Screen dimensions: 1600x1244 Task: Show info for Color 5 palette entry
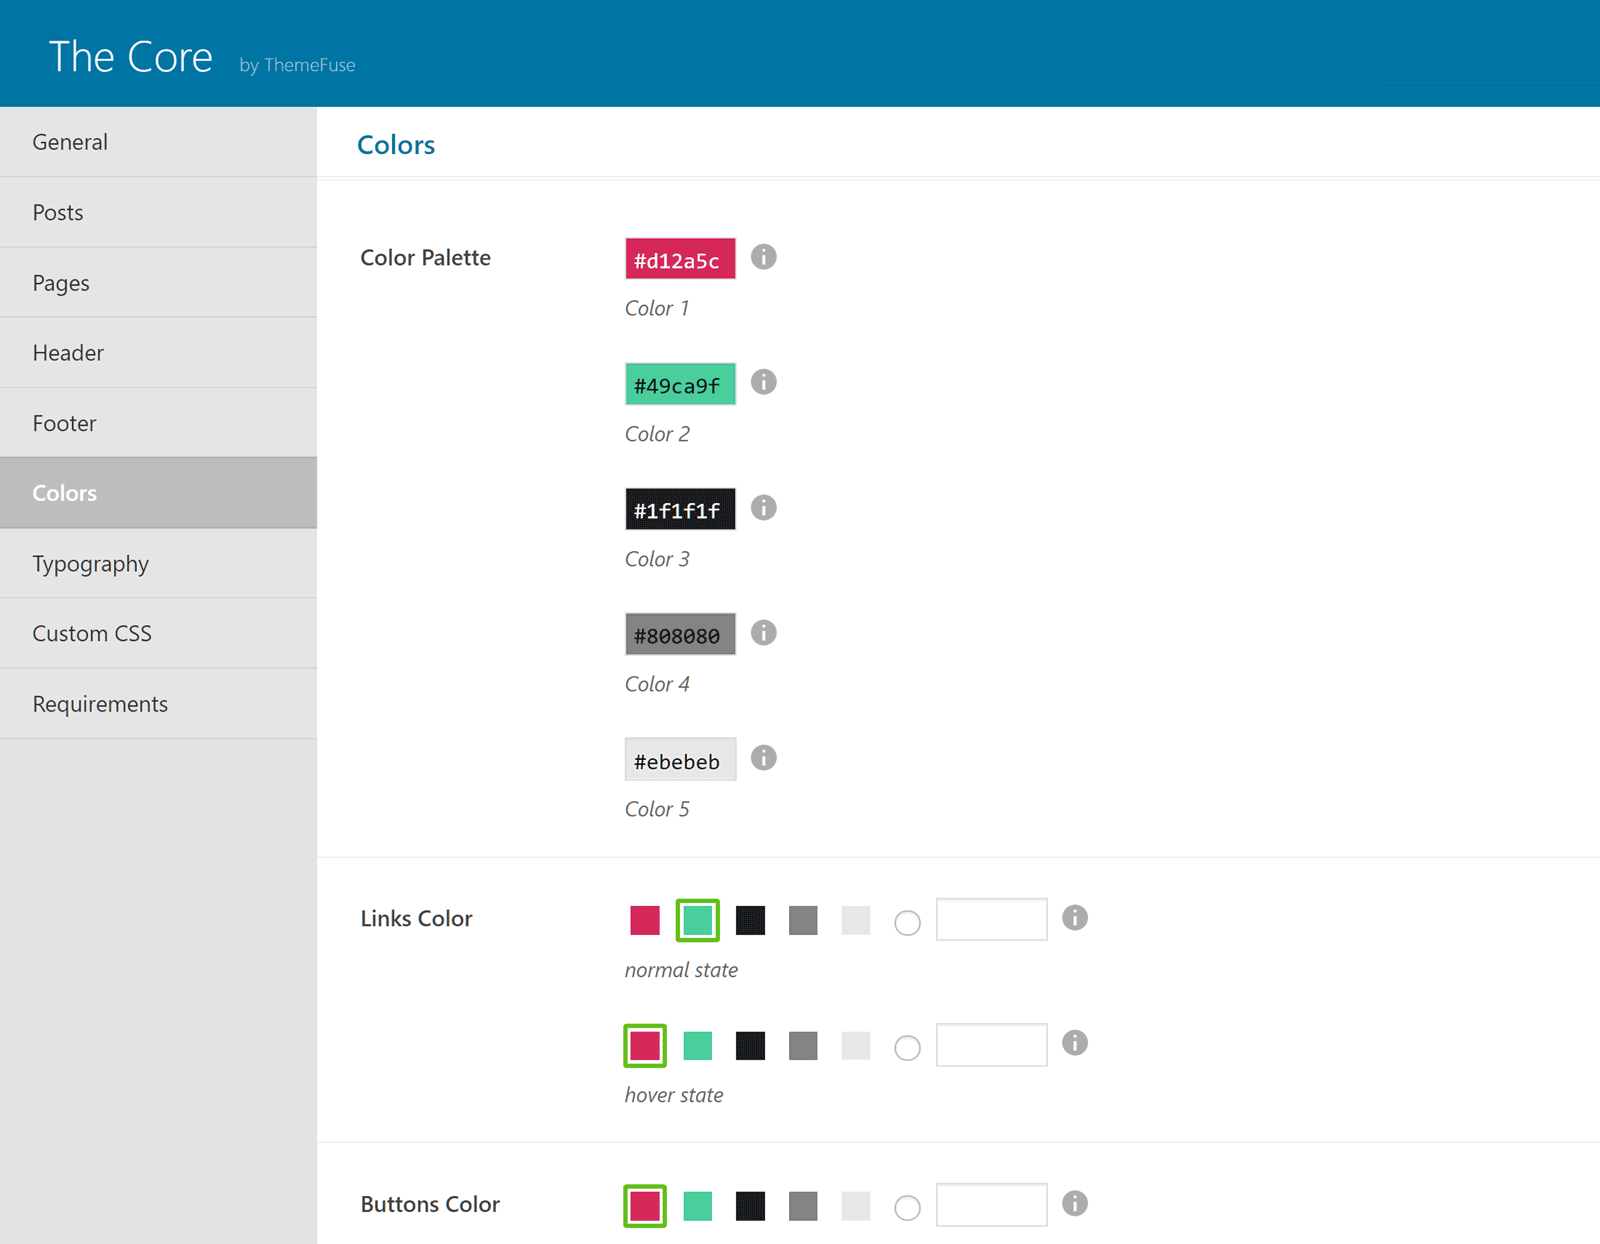tap(763, 758)
